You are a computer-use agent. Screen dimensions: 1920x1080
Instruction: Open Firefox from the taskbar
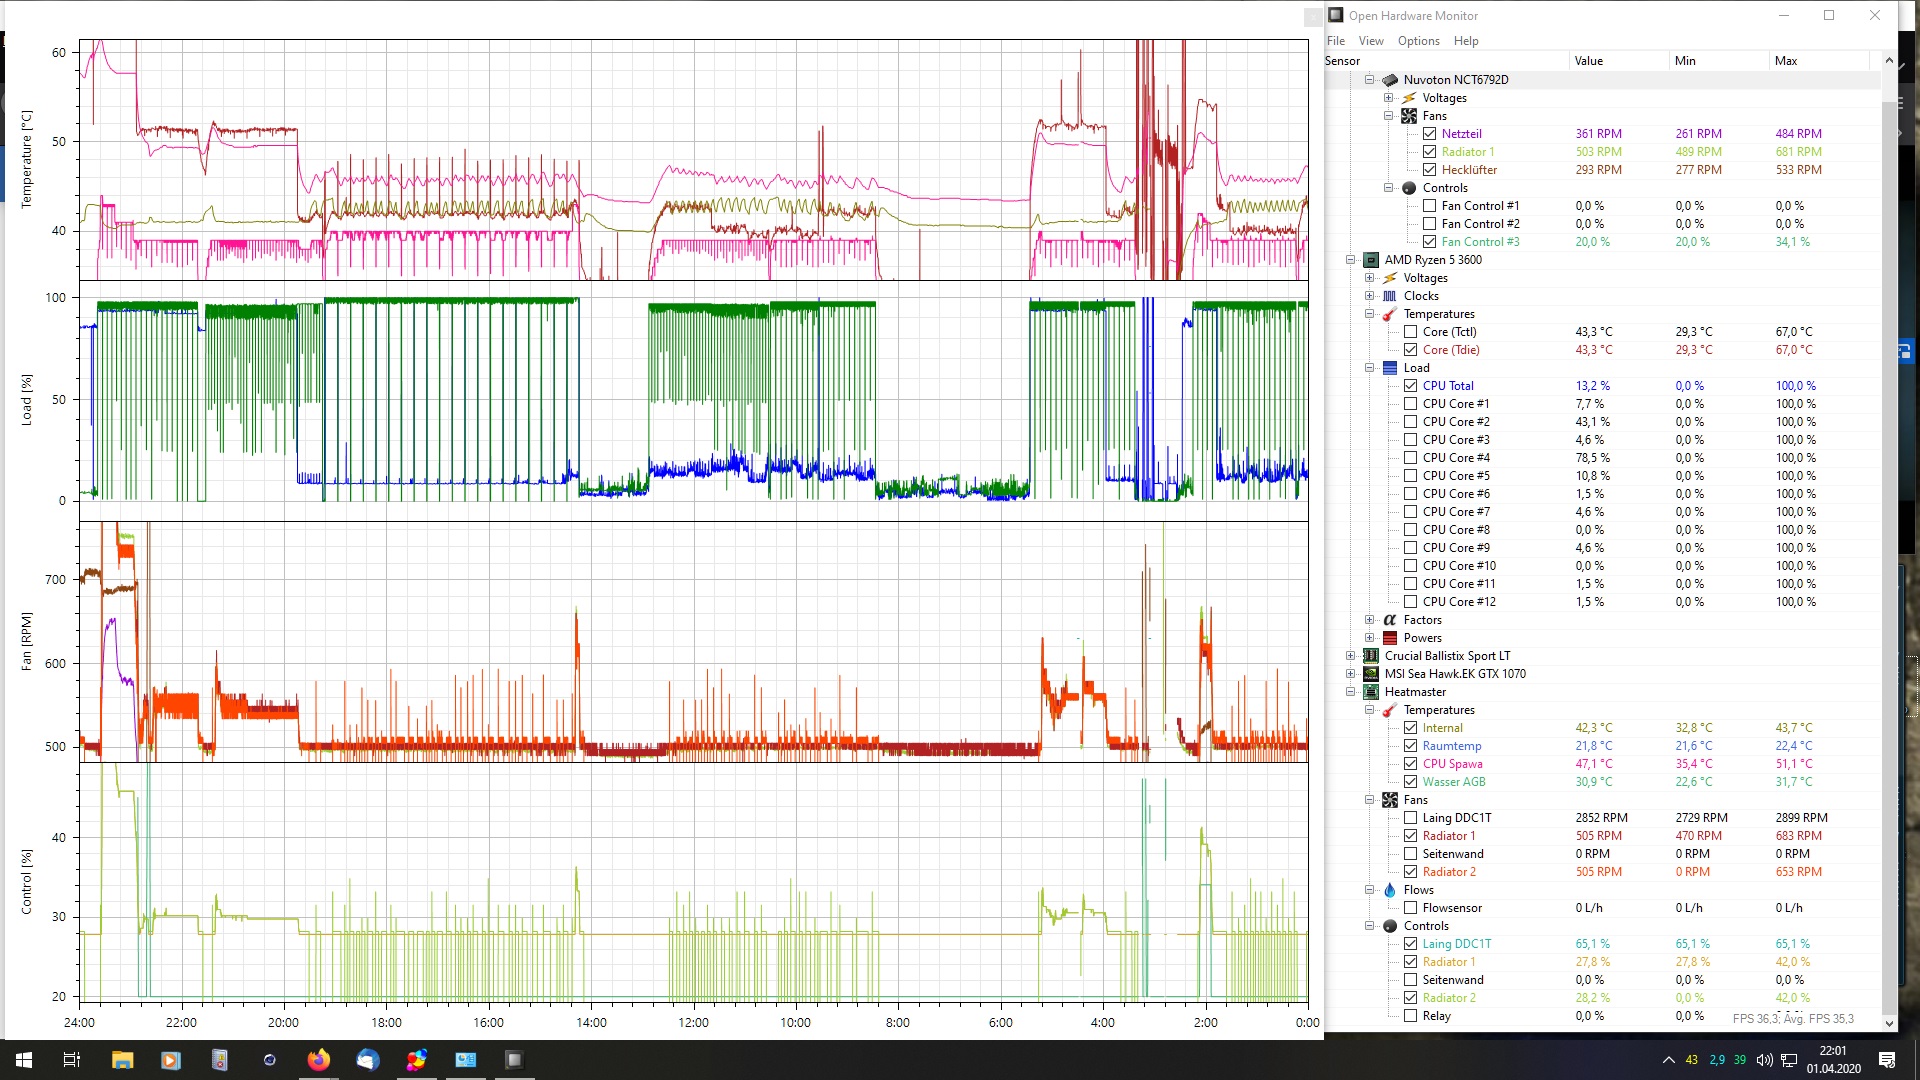(318, 1060)
